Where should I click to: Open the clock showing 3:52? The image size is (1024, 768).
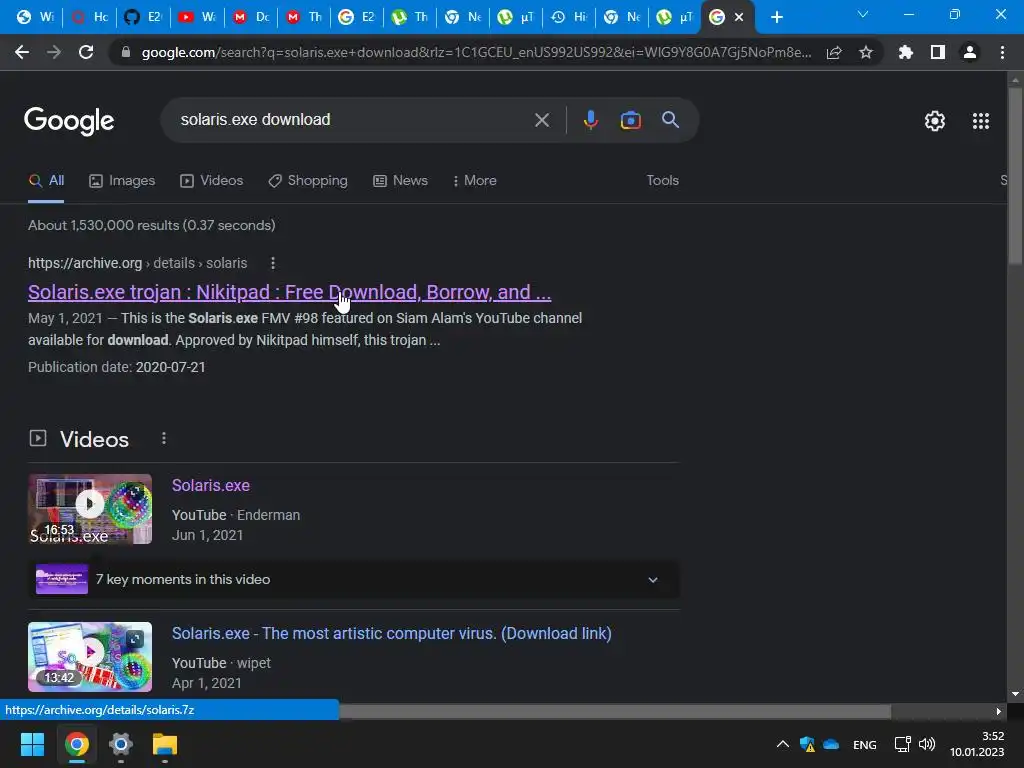coord(977,744)
